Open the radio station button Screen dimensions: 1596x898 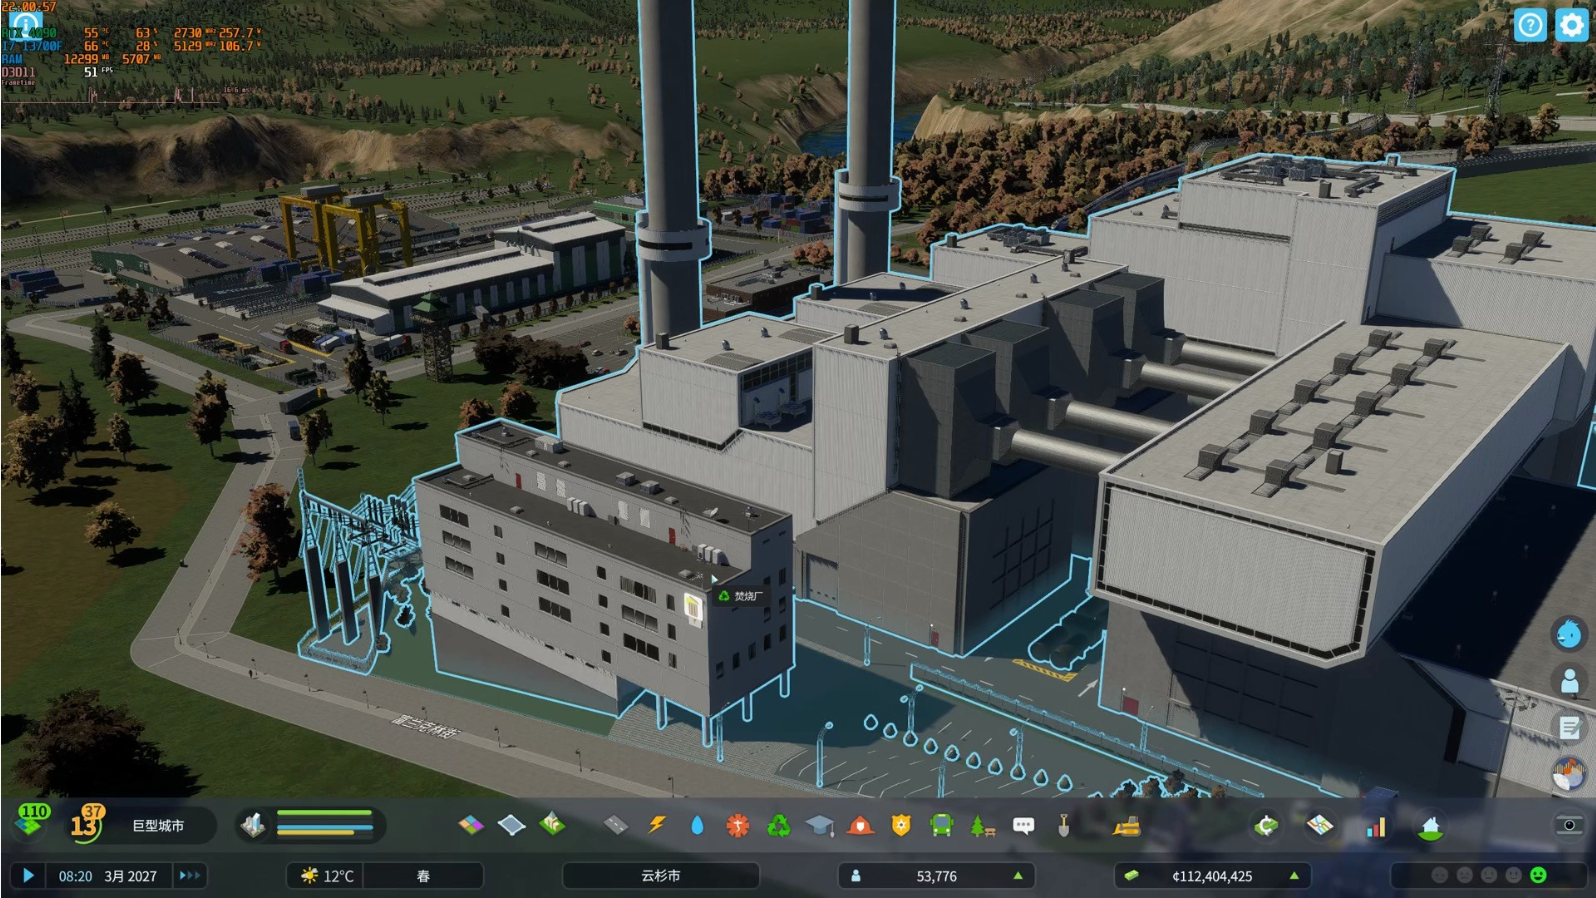(1569, 772)
